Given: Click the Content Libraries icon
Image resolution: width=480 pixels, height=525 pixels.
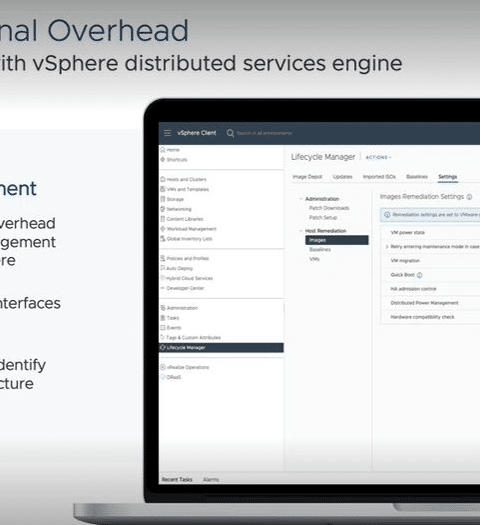Looking at the screenshot, I should [x=163, y=219].
